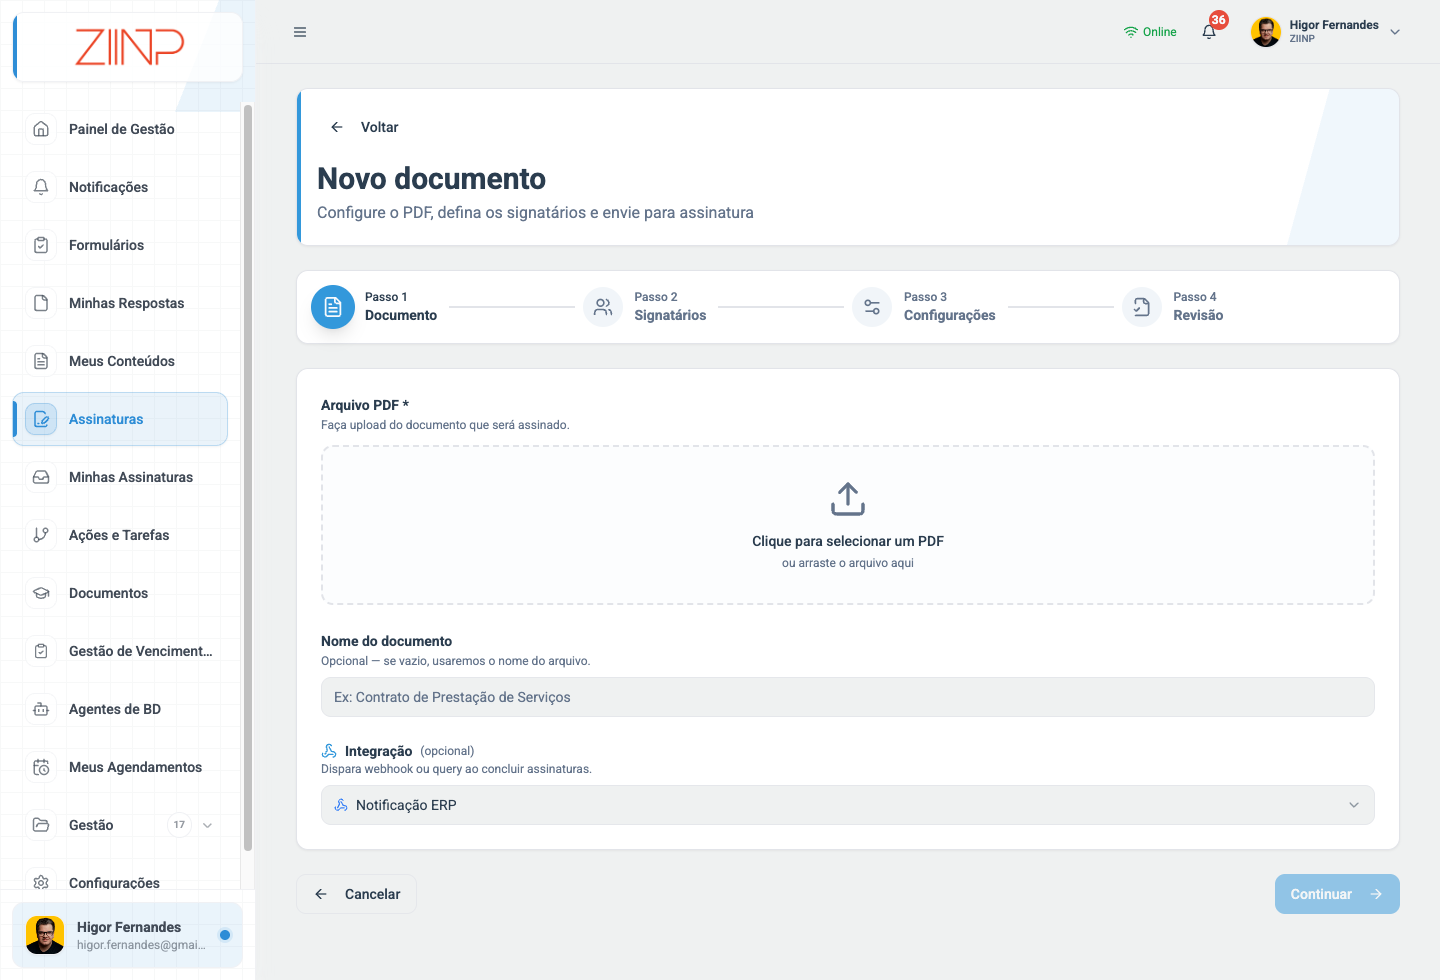The width and height of the screenshot is (1440, 980).
Task: Click the Voltar back link
Action: click(x=364, y=127)
